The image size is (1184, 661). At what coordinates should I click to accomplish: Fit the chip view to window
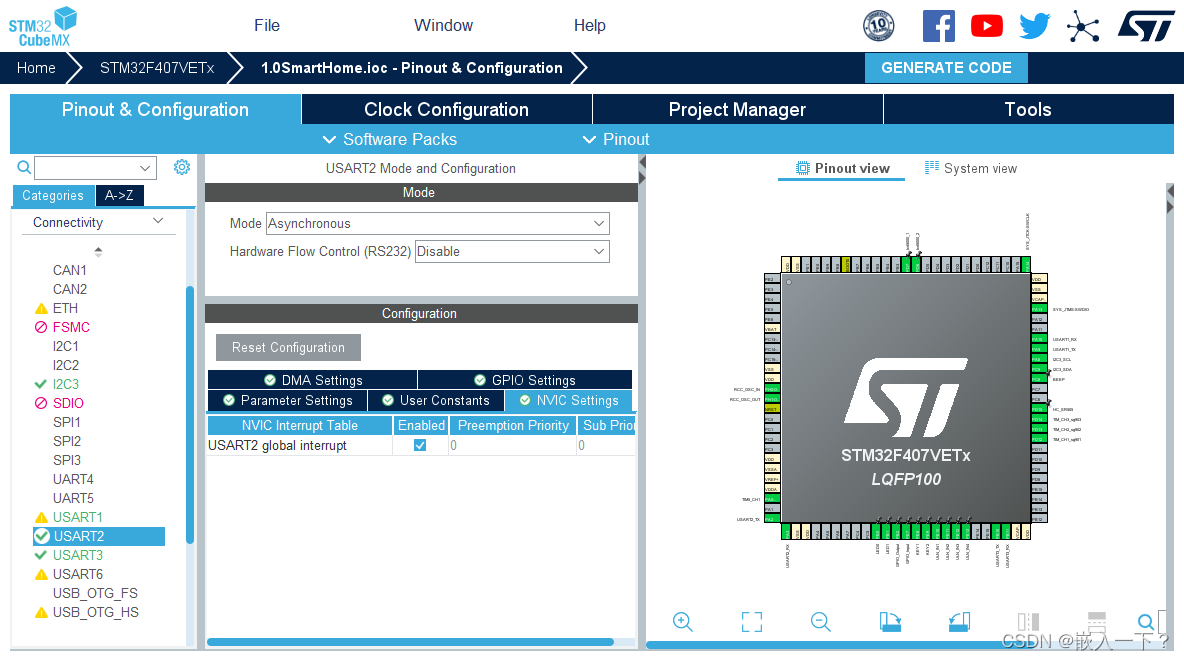(751, 622)
